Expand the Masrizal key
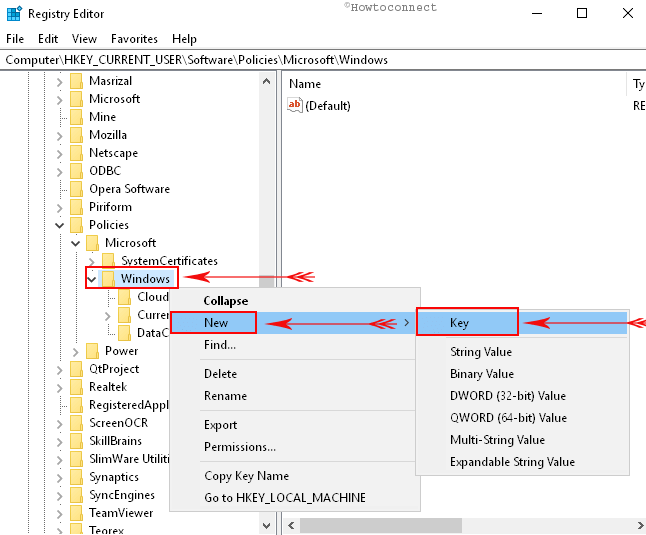This screenshot has width=646, height=535. pyautogui.click(x=60, y=82)
